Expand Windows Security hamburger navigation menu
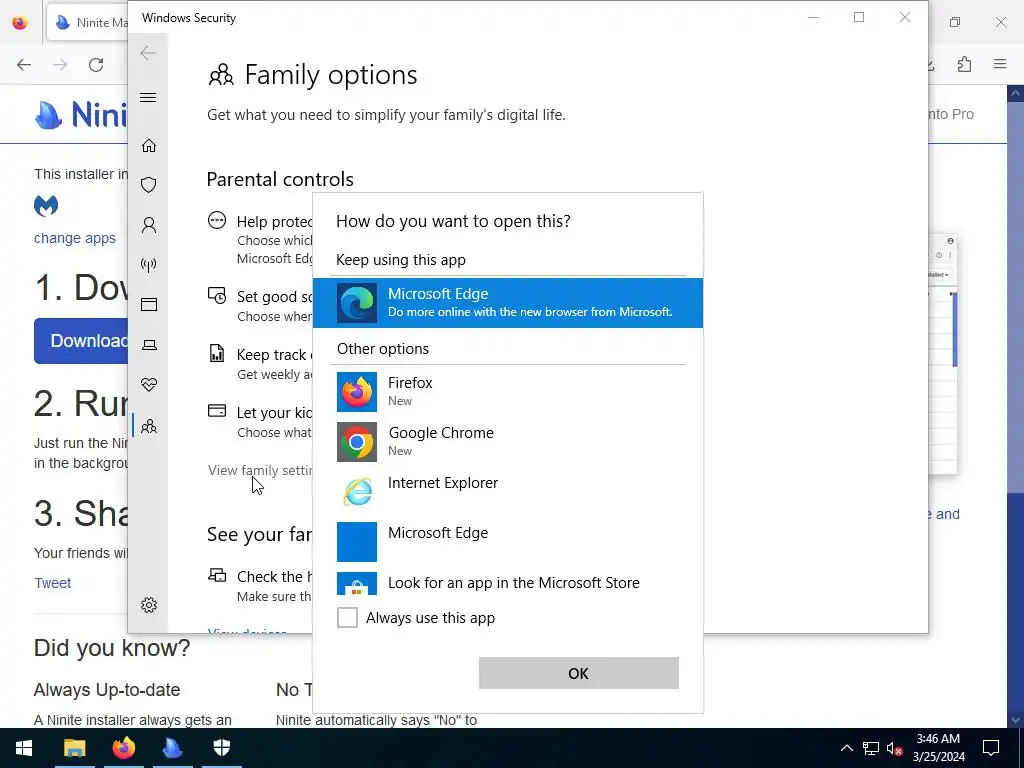Screen dimensions: 1024x768 click(148, 97)
